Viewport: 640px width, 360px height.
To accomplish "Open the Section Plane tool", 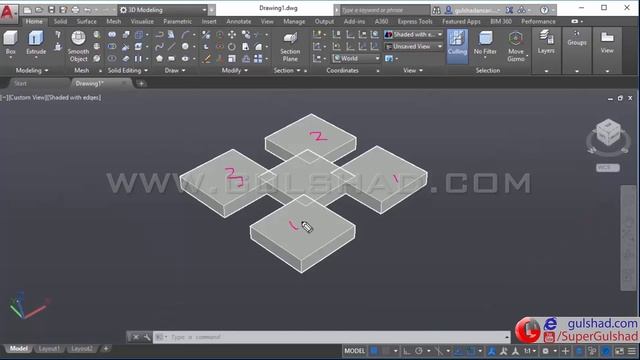I will tap(290, 47).
